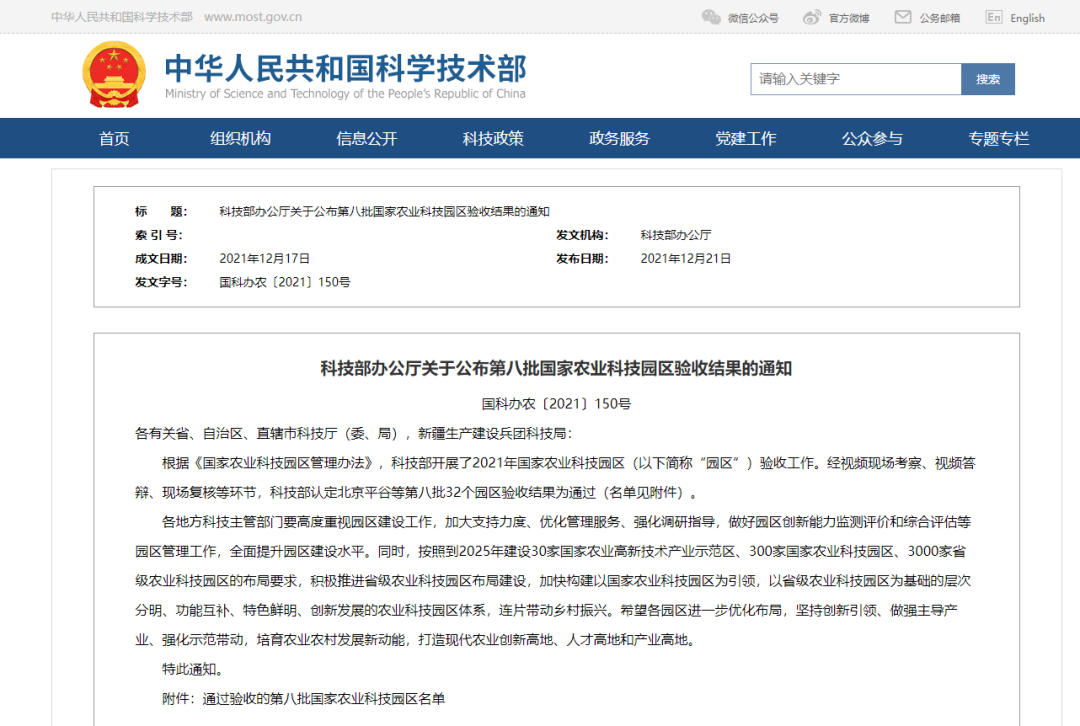Click centered document number under headline
This screenshot has height=726, width=1080.
tap(556, 404)
